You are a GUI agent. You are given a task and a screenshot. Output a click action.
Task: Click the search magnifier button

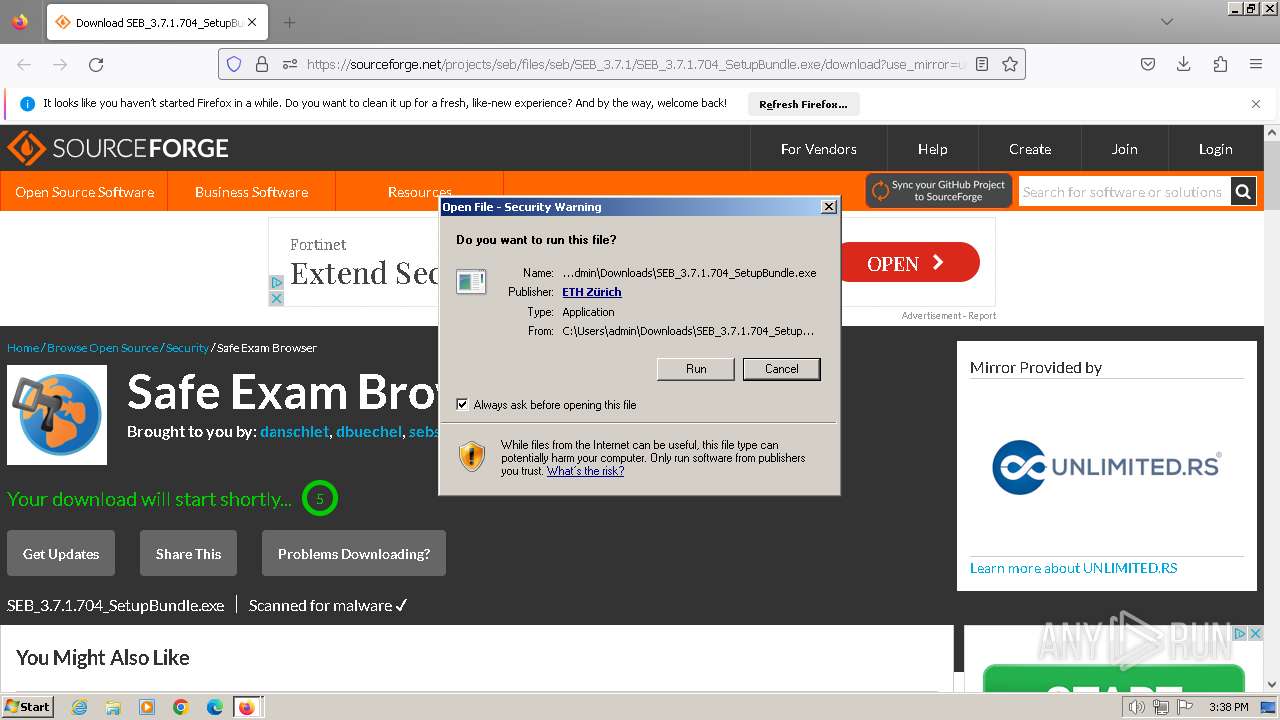coord(1243,192)
